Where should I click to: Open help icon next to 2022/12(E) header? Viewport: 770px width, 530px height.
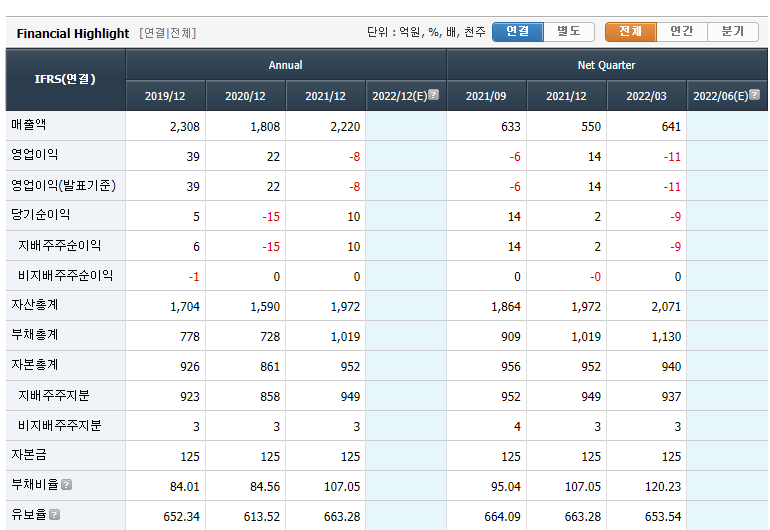point(434,94)
